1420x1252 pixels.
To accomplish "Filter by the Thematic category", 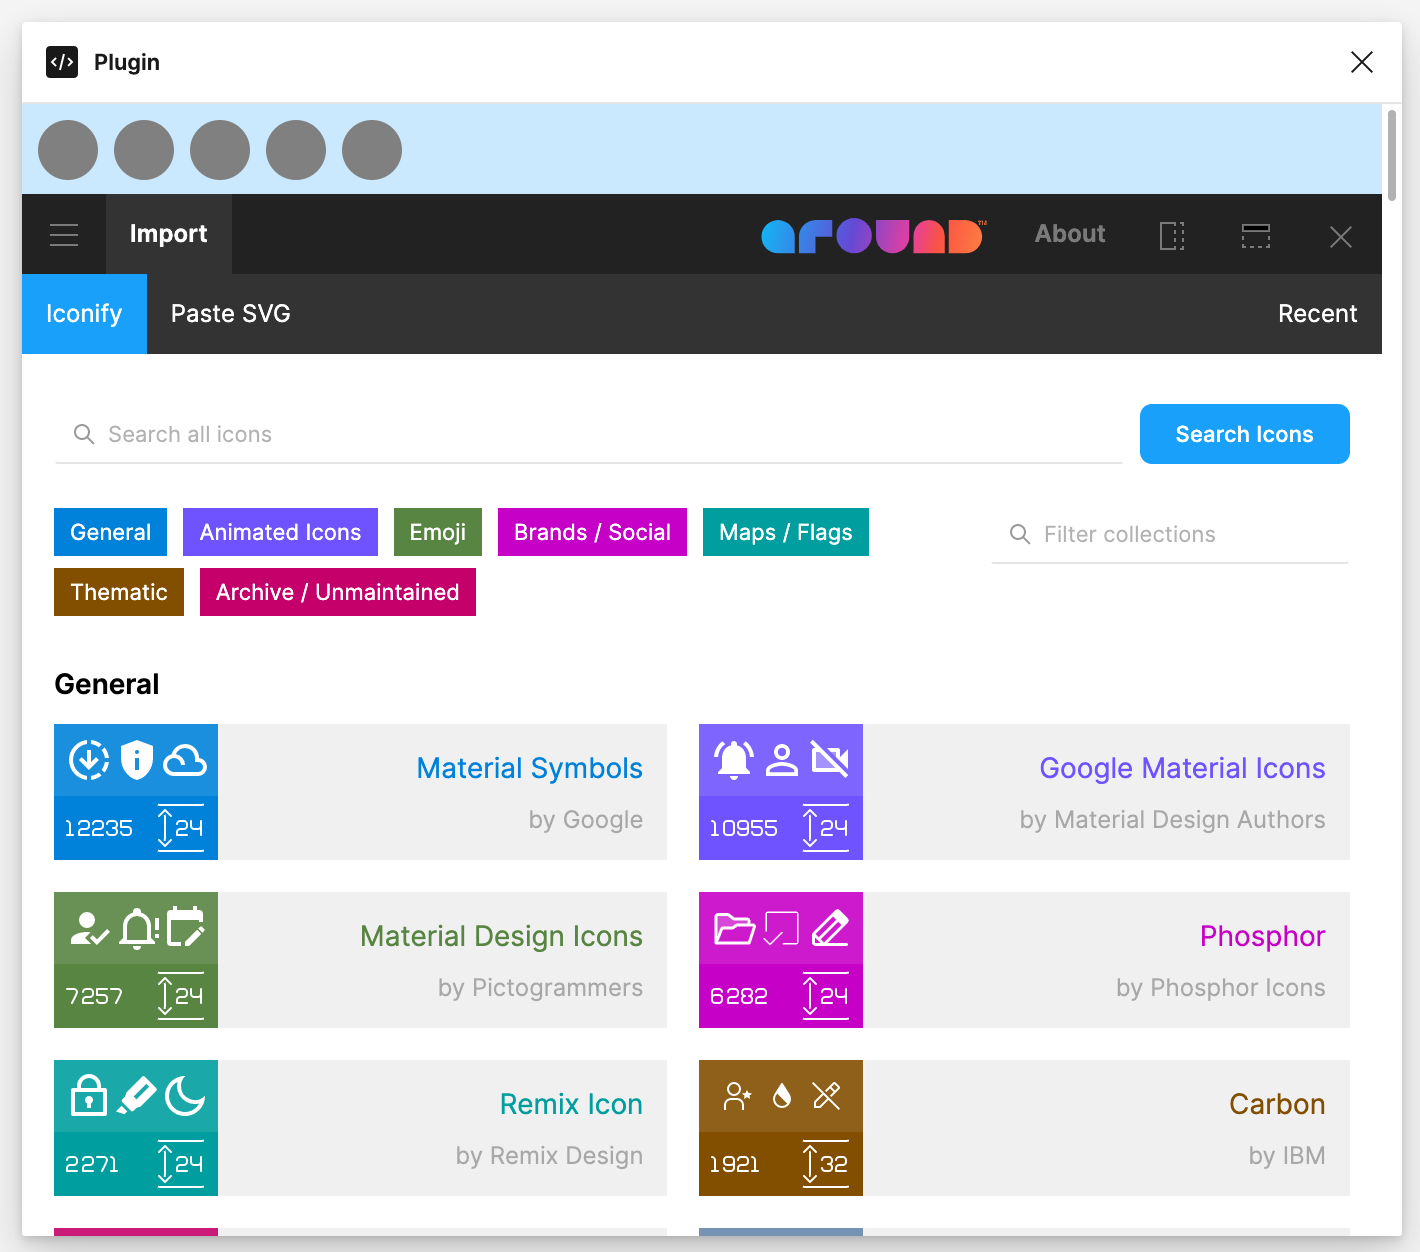I will coord(119,592).
